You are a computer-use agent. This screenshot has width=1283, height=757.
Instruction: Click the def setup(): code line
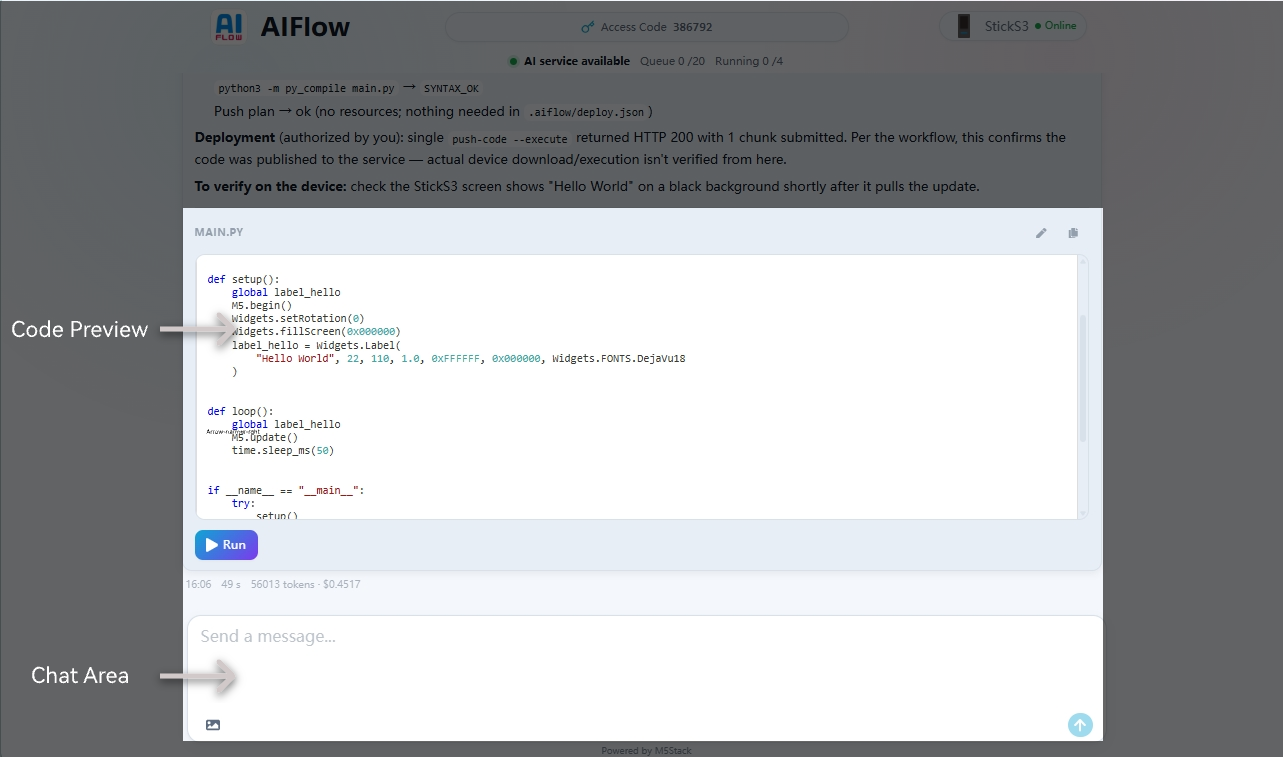click(244, 280)
